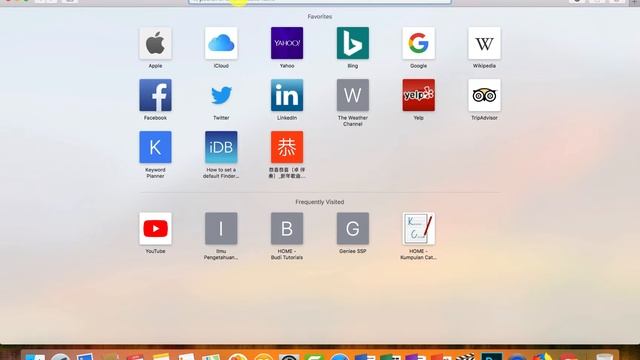Viewport: 640px width, 360px height.
Task: Open the Wikipedia favorite
Action: pos(484,43)
